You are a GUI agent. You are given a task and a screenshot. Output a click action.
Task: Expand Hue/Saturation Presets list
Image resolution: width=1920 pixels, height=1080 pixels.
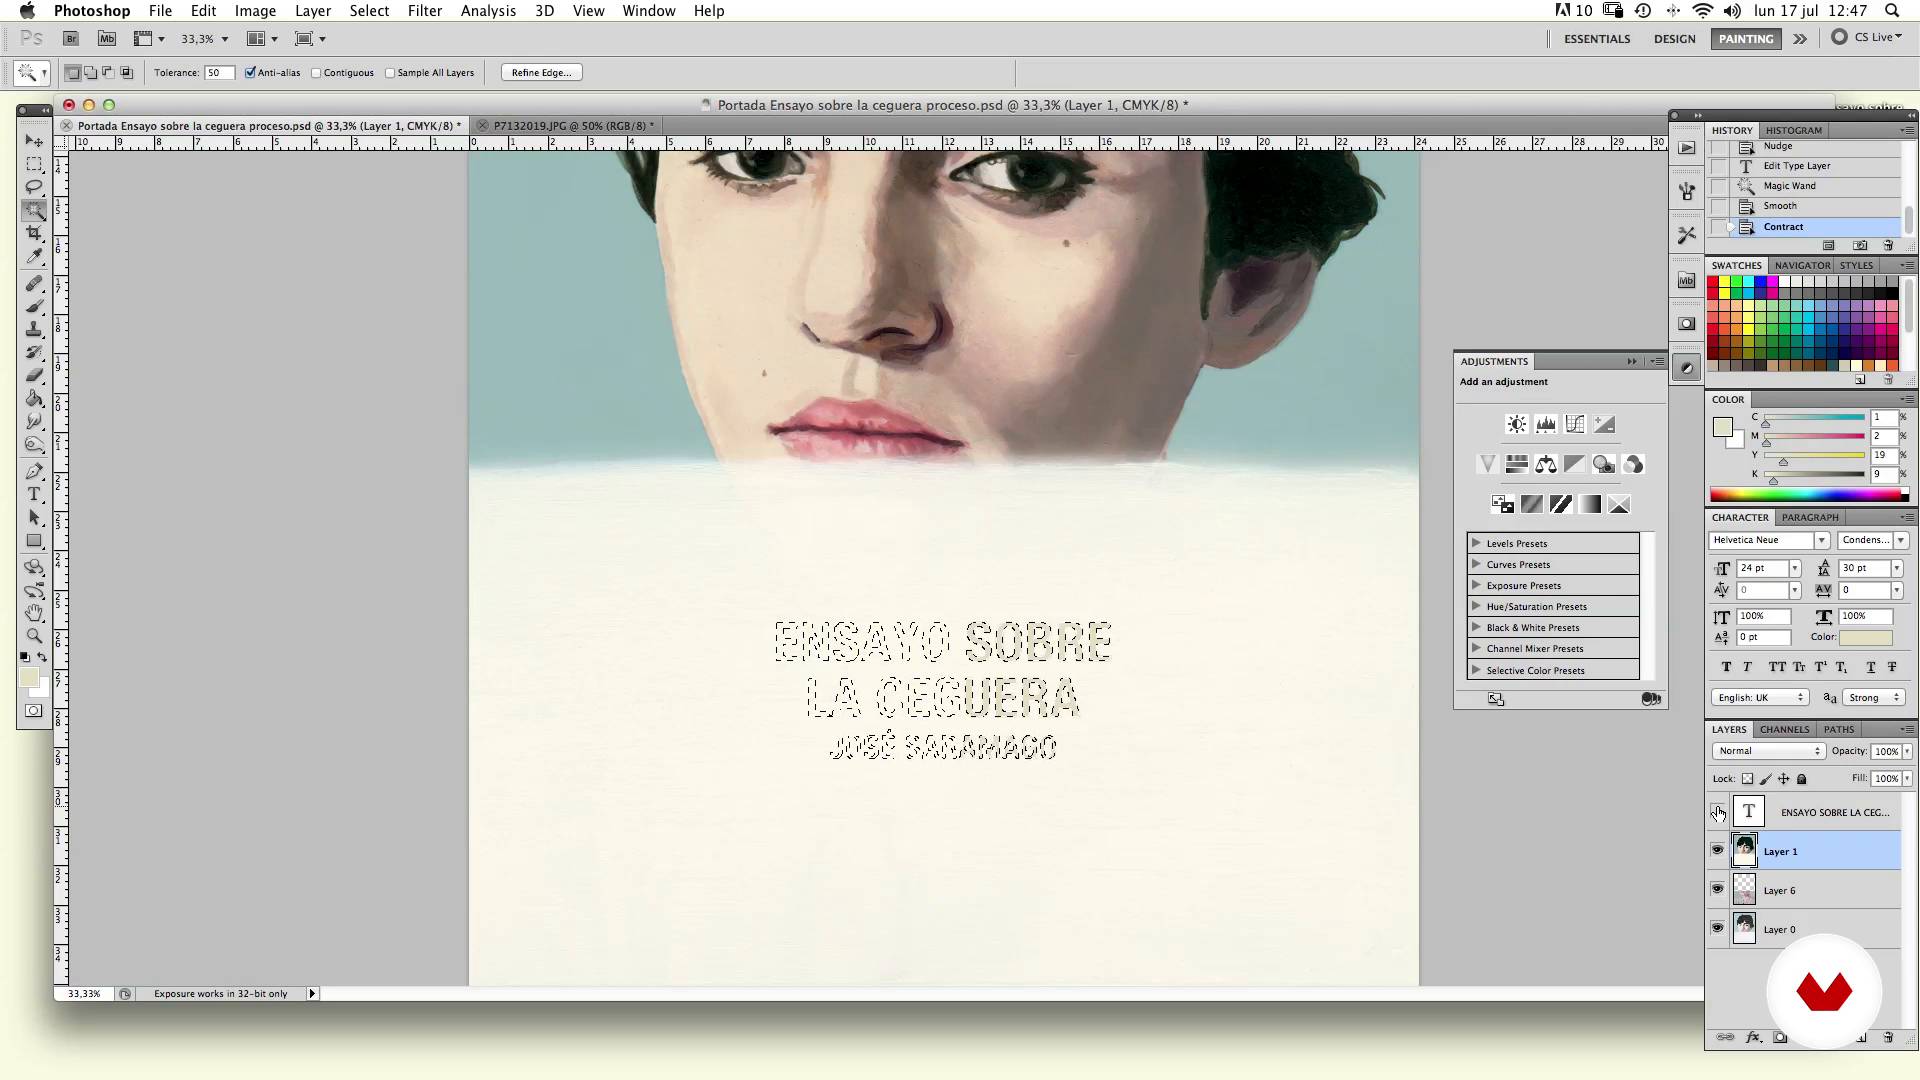[1476, 606]
